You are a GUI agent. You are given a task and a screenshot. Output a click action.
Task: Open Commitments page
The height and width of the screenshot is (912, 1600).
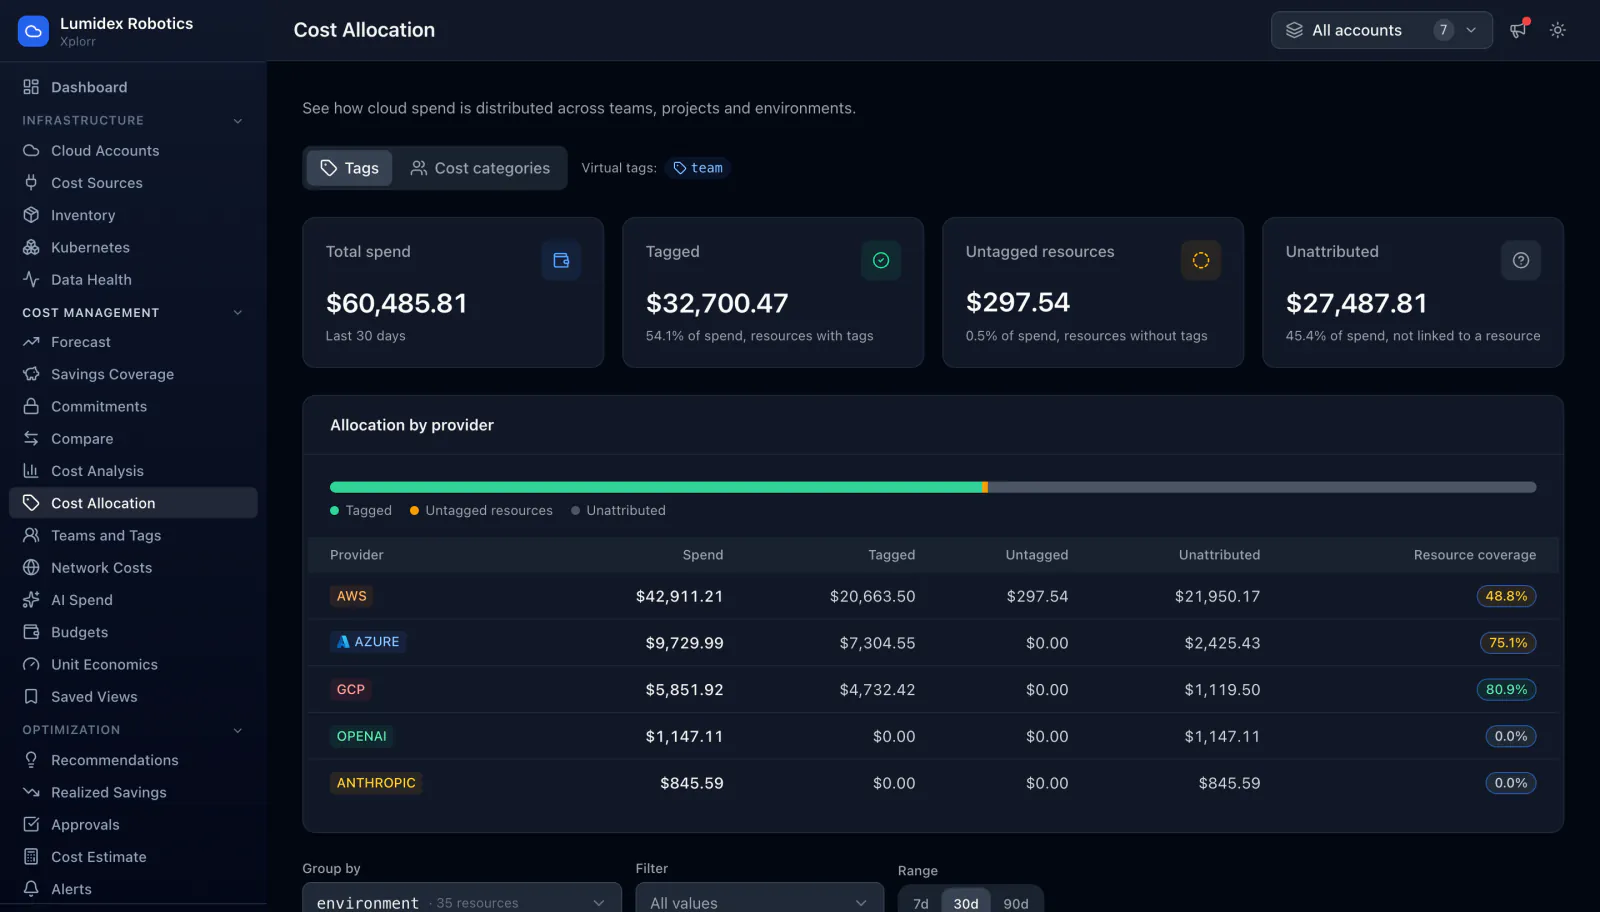pos(133,406)
